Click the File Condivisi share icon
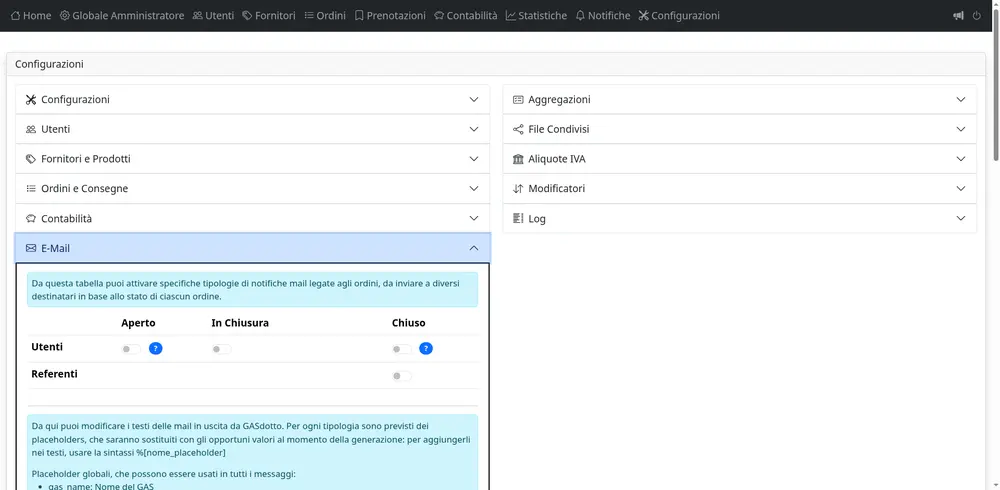The width and height of the screenshot is (1000, 490). 518,129
